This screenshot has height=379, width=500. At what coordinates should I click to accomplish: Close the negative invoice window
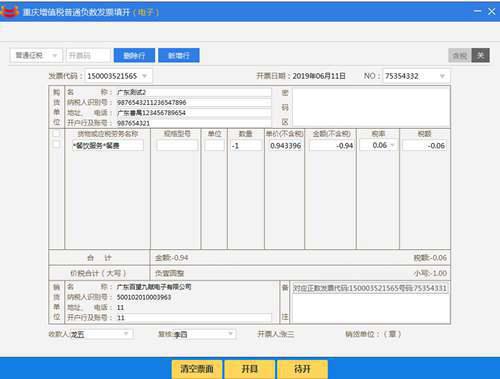492,11
